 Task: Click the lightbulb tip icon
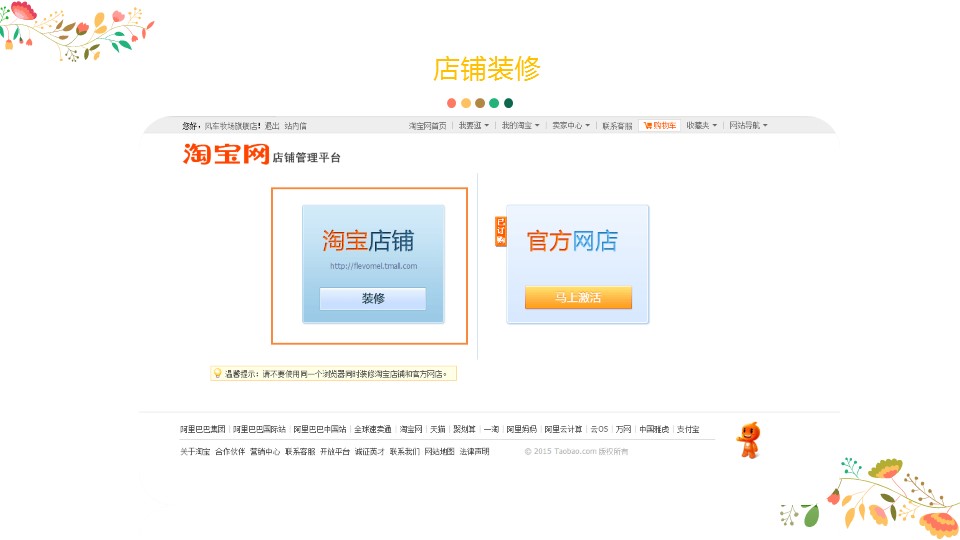[x=217, y=373]
